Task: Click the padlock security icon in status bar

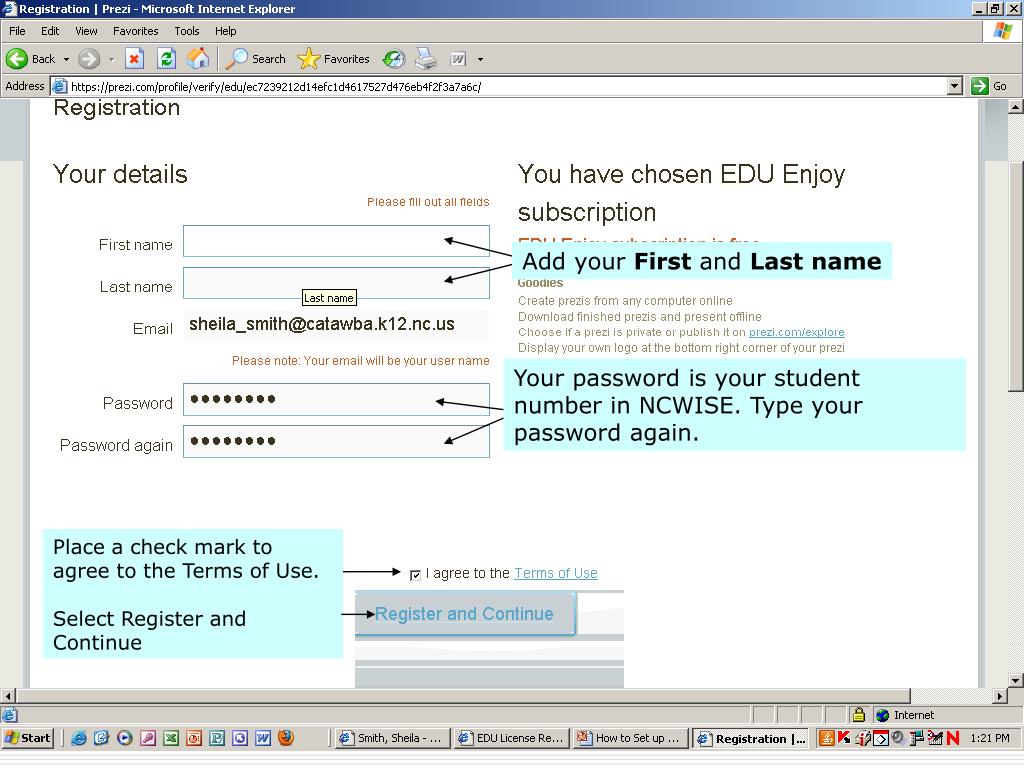Action: coord(859,715)
